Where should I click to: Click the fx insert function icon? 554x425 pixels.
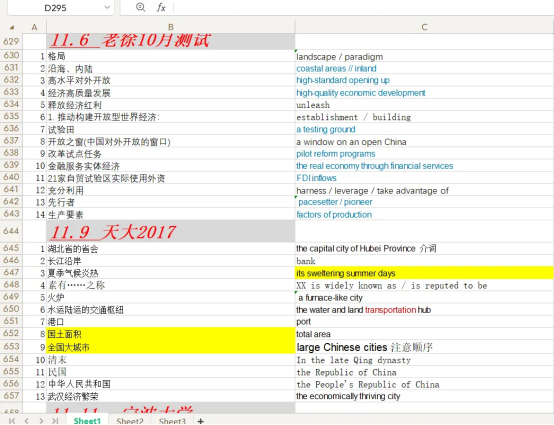point(161,7)
